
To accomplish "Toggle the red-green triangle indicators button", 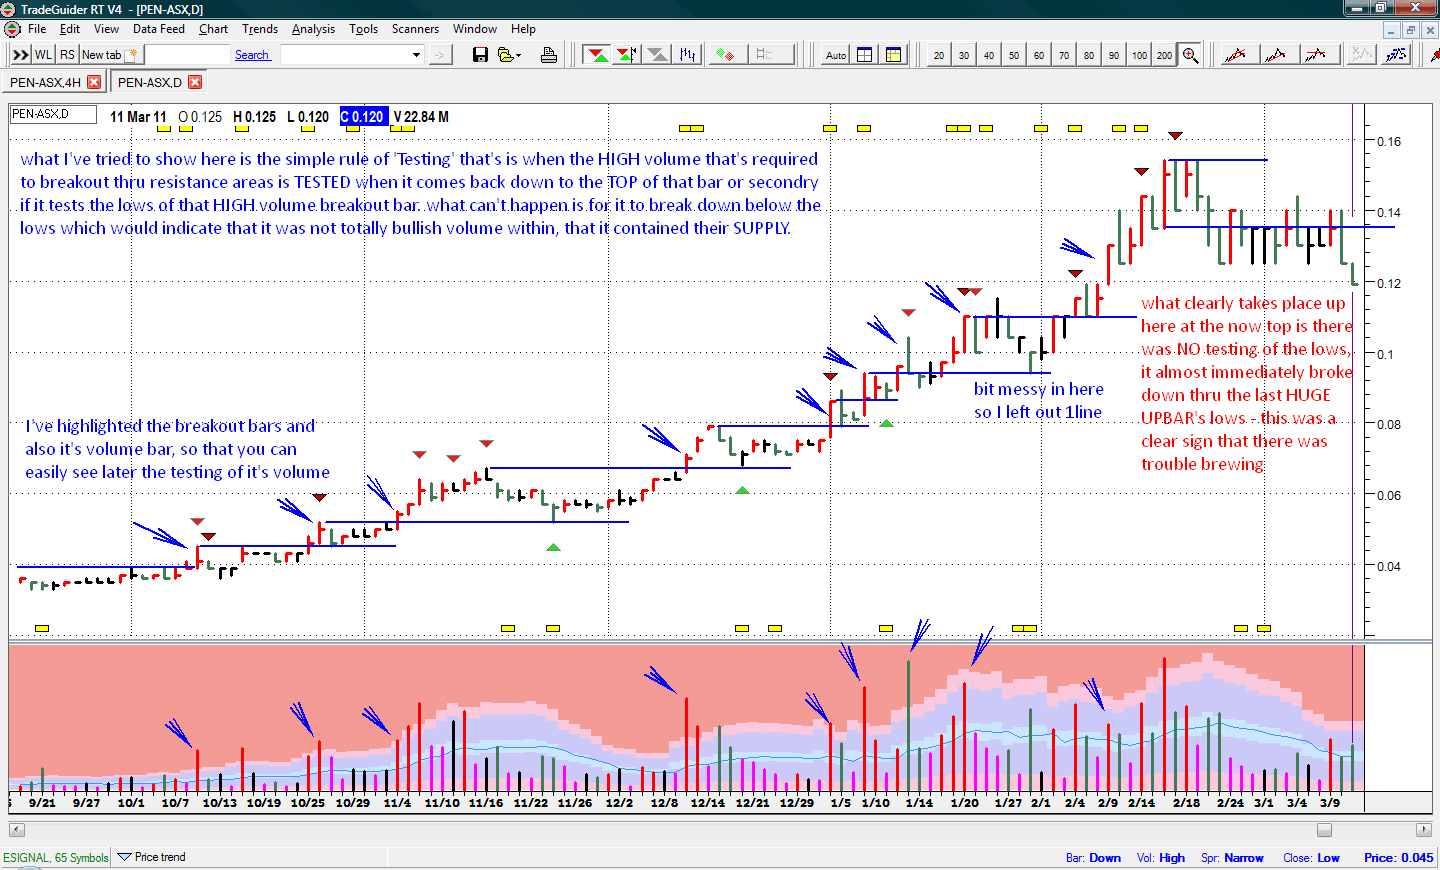I will pyautogui.click(x=598, y=55).
